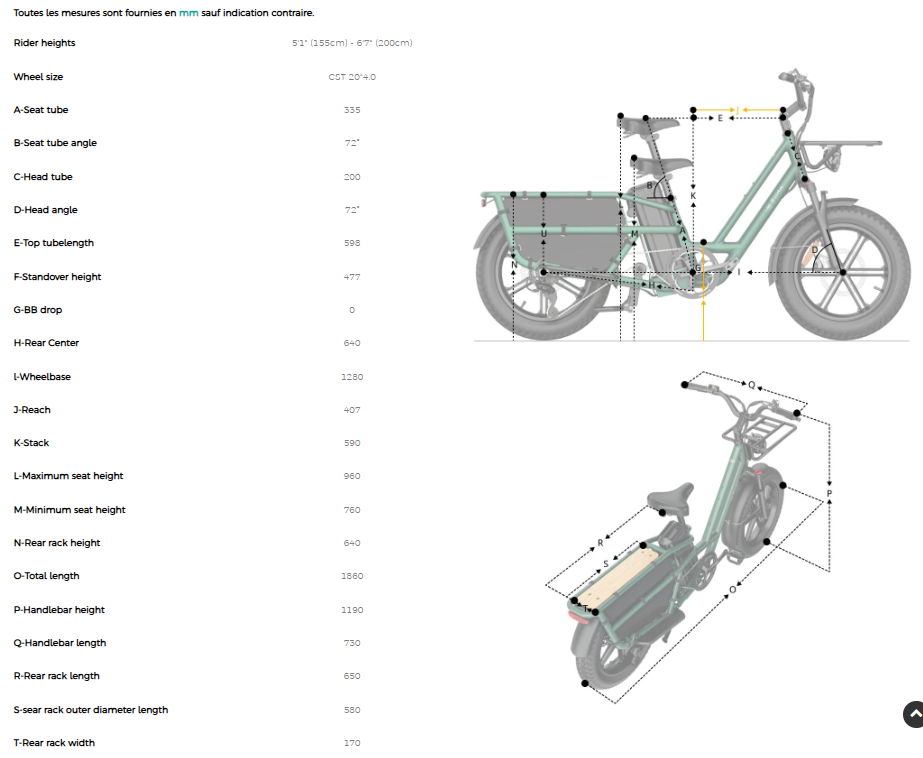
Task: Select the P-Handlebar height label
Action: click(56, 610)
